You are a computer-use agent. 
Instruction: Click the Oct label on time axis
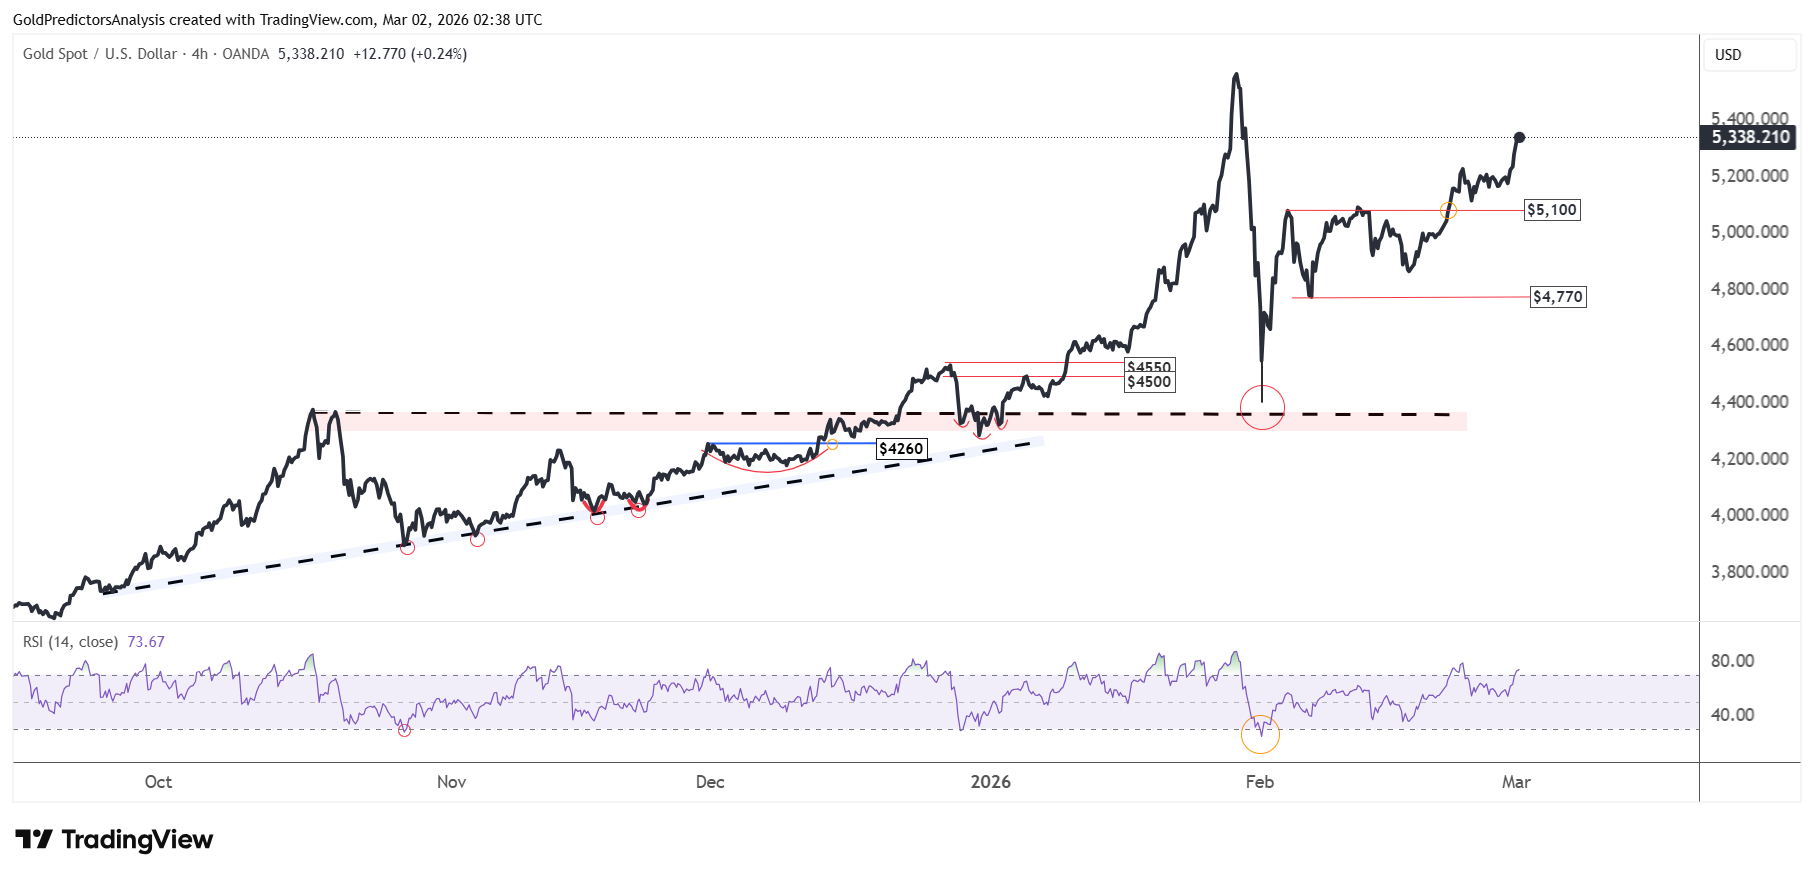(158, 782)
